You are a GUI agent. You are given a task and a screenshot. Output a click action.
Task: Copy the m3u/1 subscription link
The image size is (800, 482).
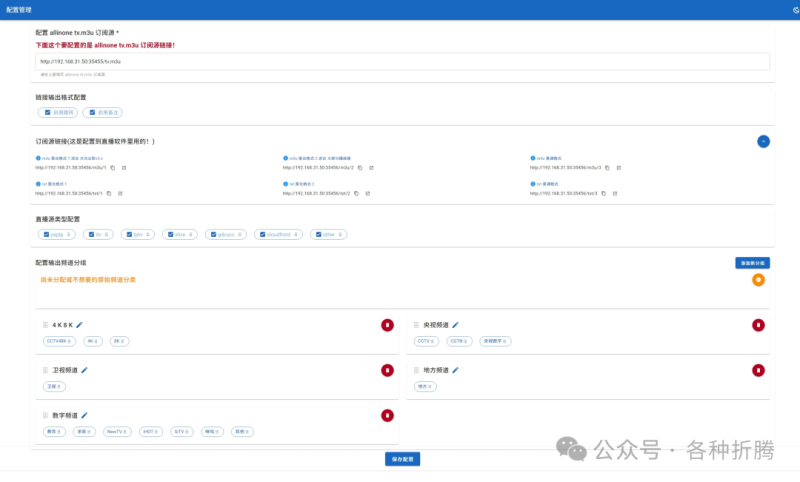(x=112, y=168)
